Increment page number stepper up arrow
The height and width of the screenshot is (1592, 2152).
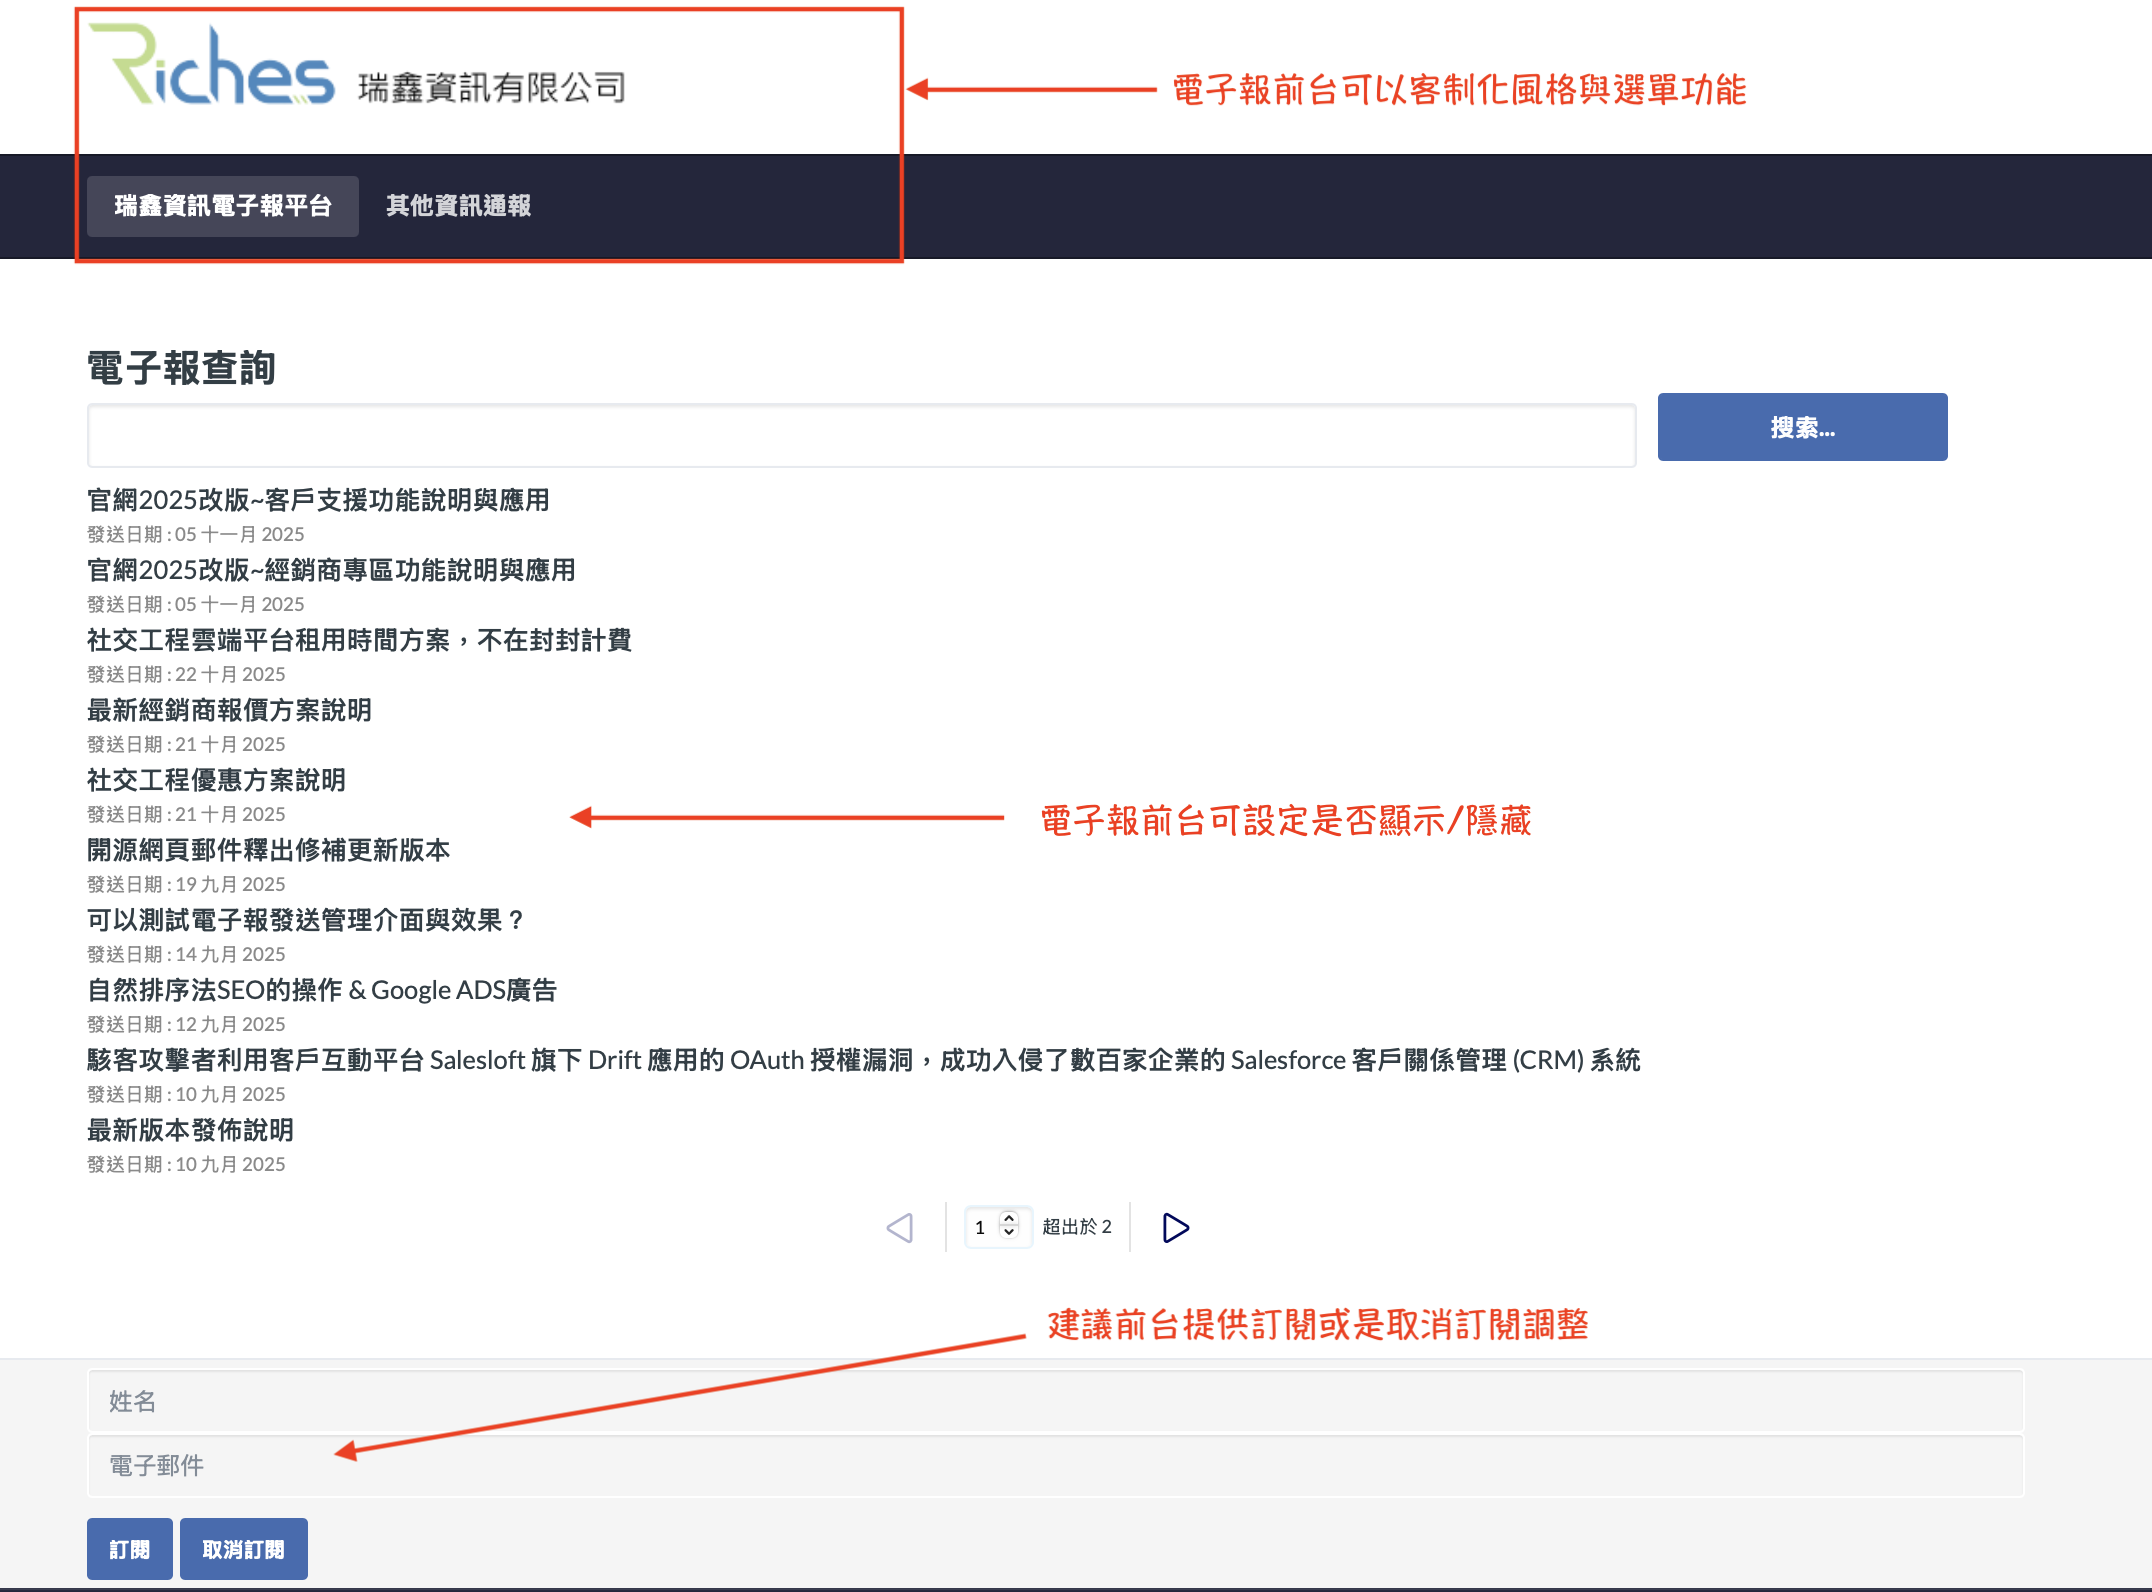[x=1009, y=1218]
